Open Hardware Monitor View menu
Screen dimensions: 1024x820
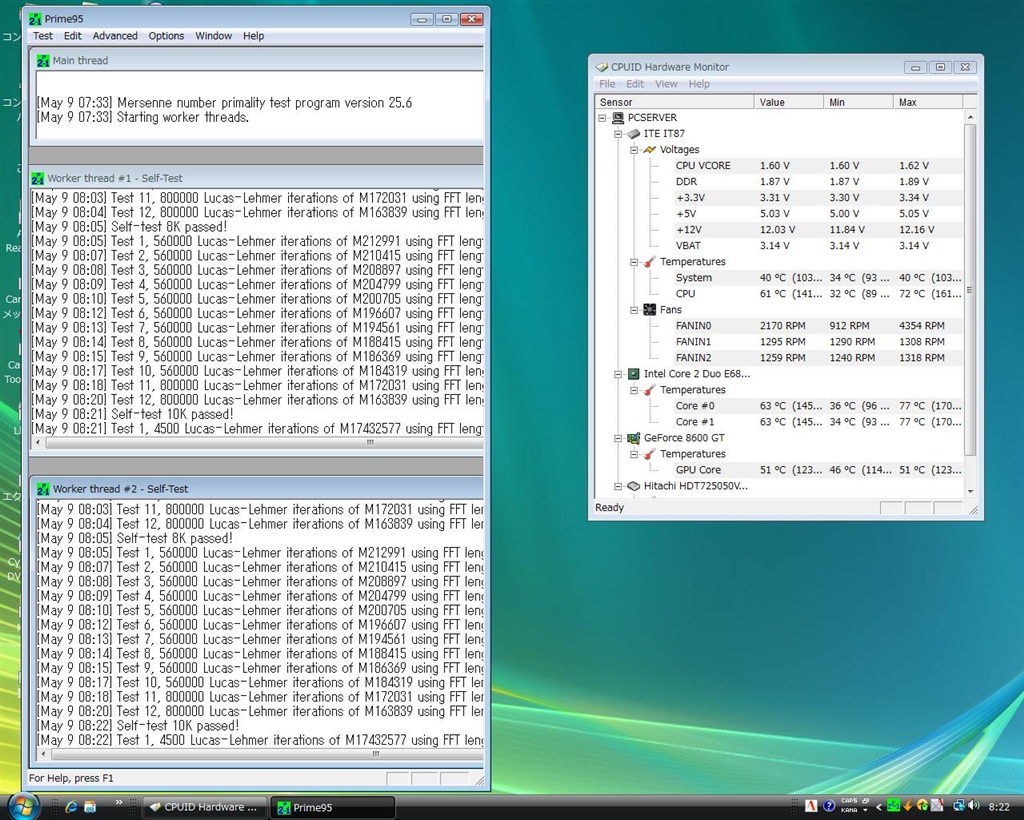point(666,84)
